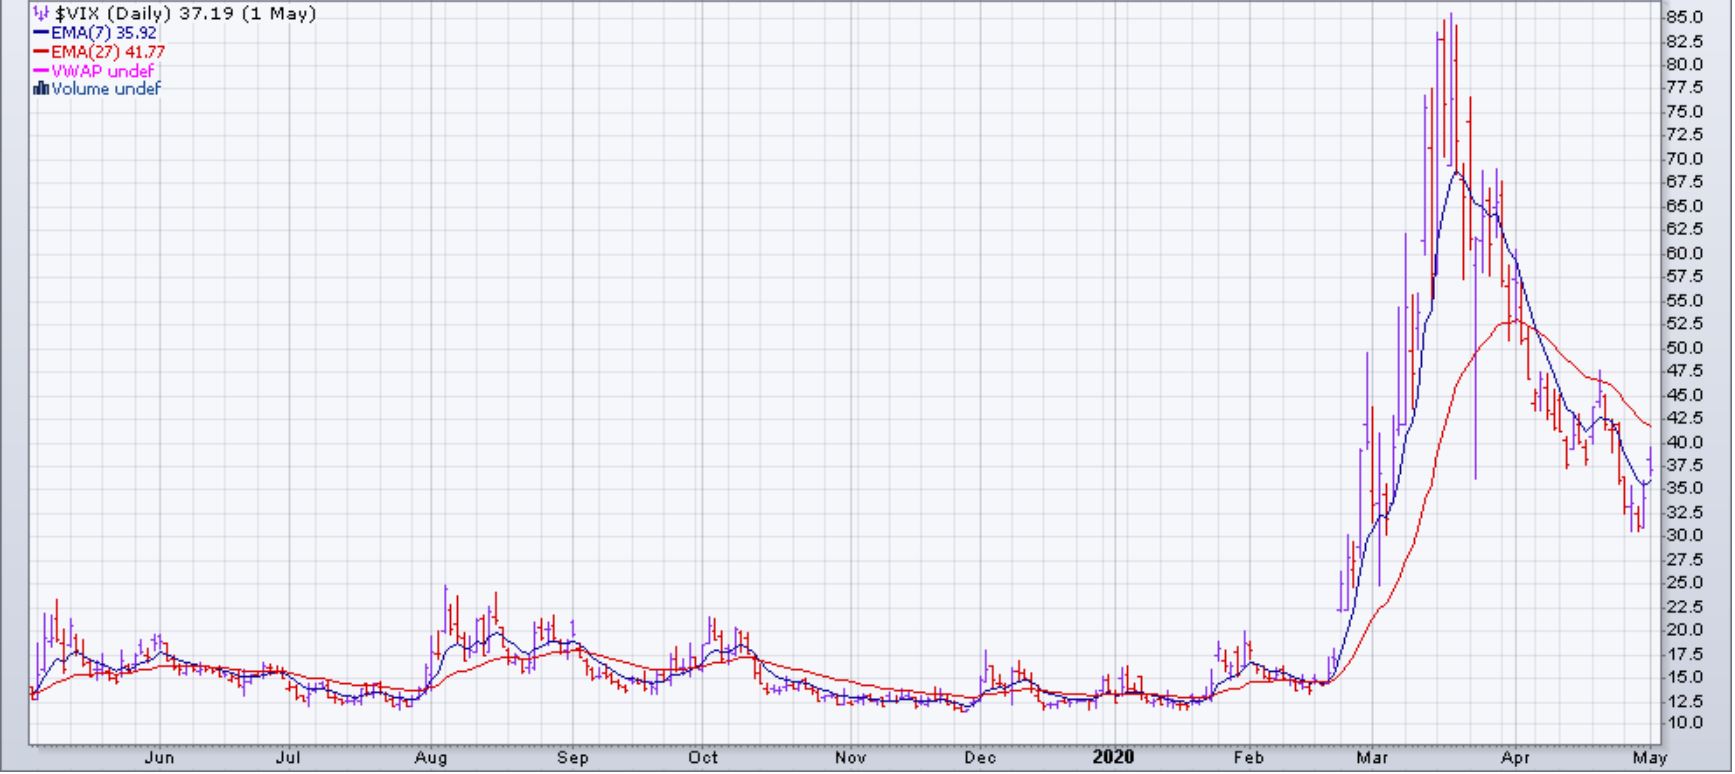Click the EMA(27) 41.77 legend label
Image resolution: width=1735 pixels, height=774 pixels.
pos(108,52)
